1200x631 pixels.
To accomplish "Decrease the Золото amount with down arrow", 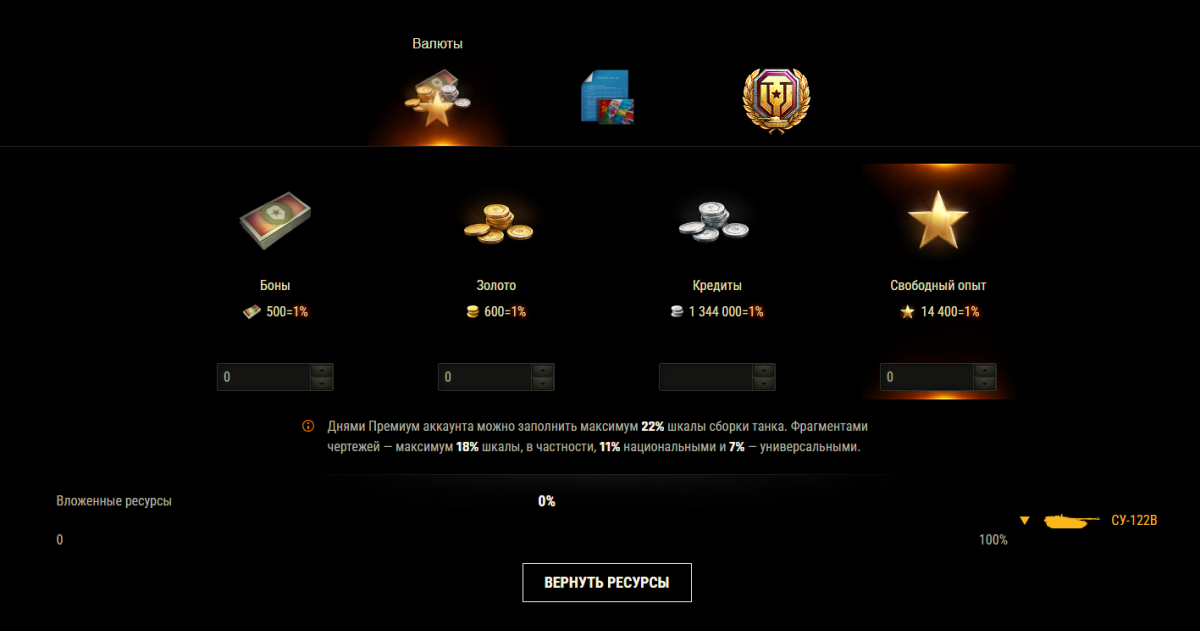I will [542, 383].
